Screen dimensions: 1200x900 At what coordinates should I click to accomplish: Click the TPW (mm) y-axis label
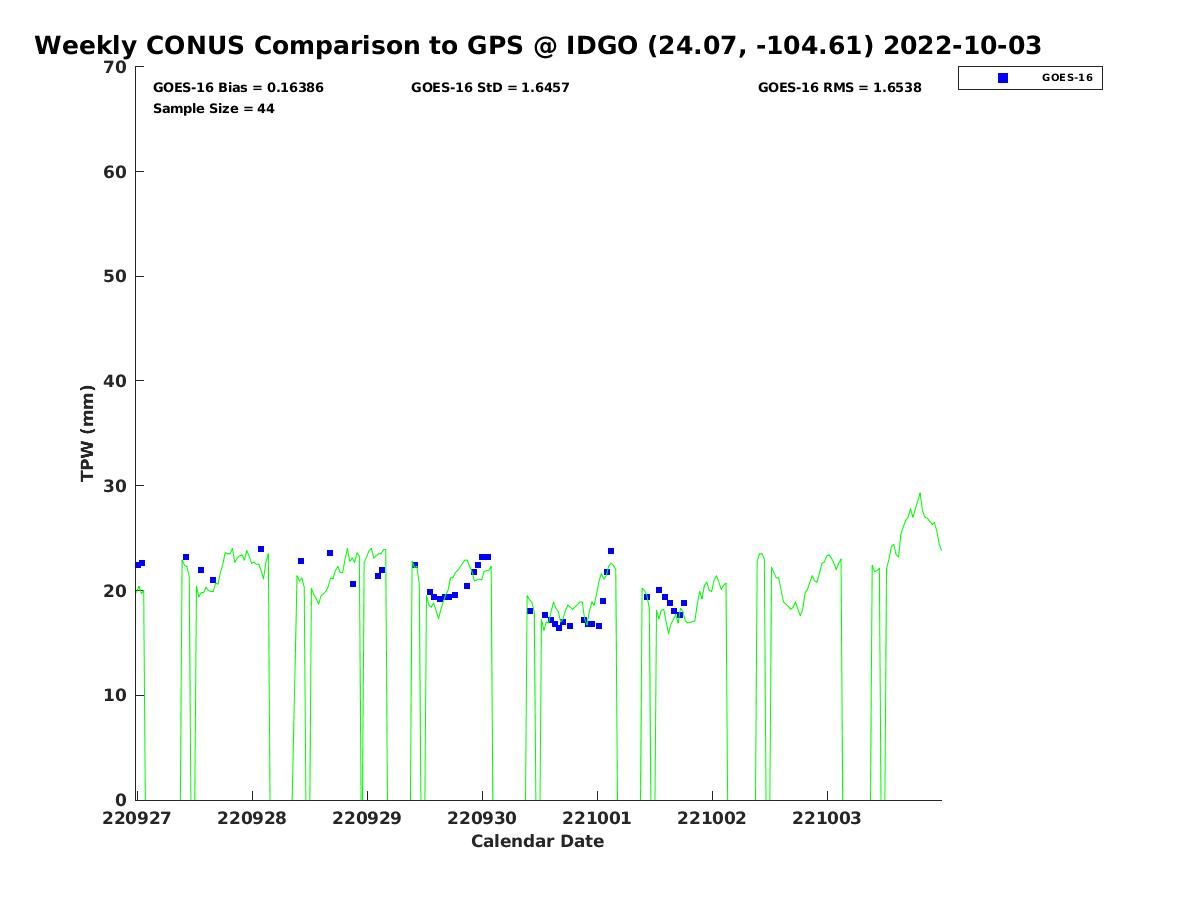(x=88, y=433)
